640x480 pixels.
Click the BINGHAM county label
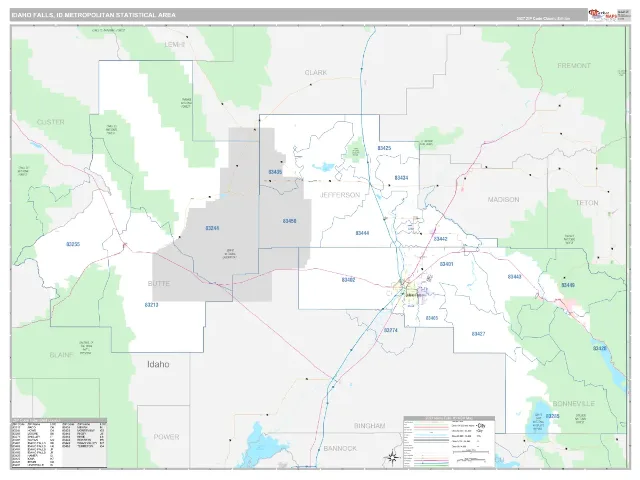(x=369, y=426)
